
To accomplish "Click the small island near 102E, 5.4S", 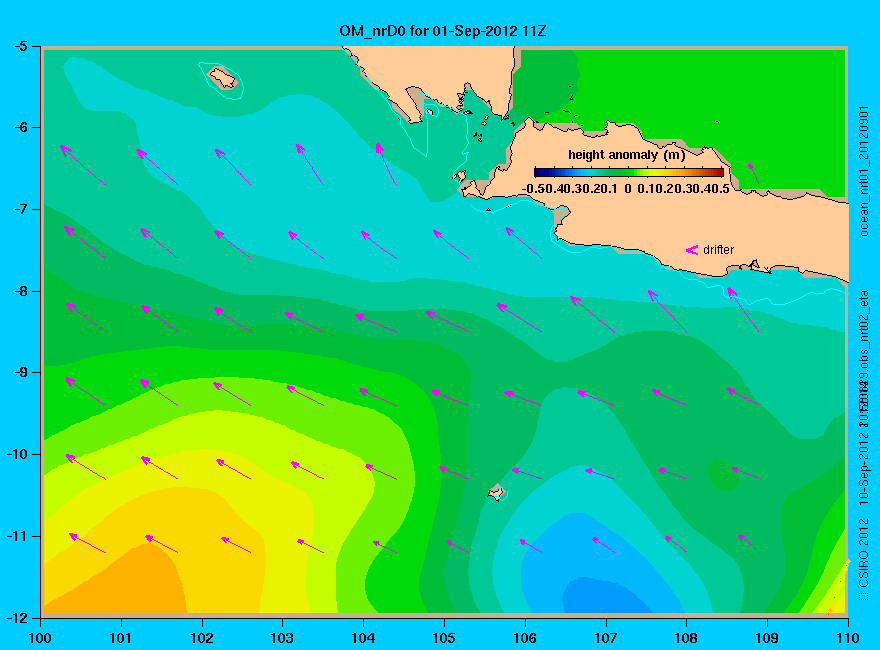I will click(x=223, y=77).
